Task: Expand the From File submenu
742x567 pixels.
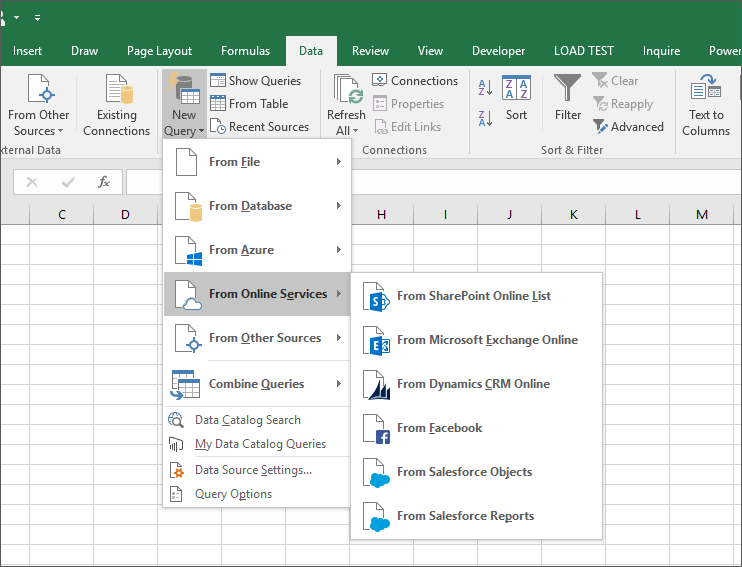Action: coord(257,162)
